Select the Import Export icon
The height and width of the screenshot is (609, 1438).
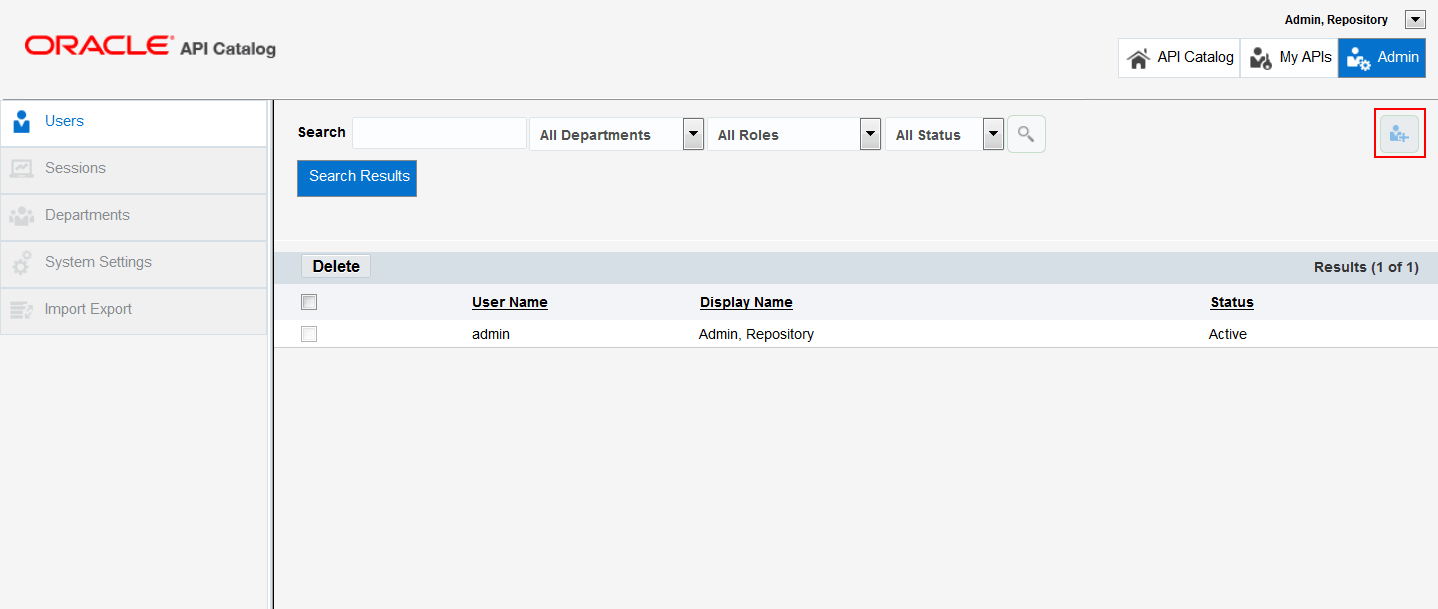click(x=21, y=309)
